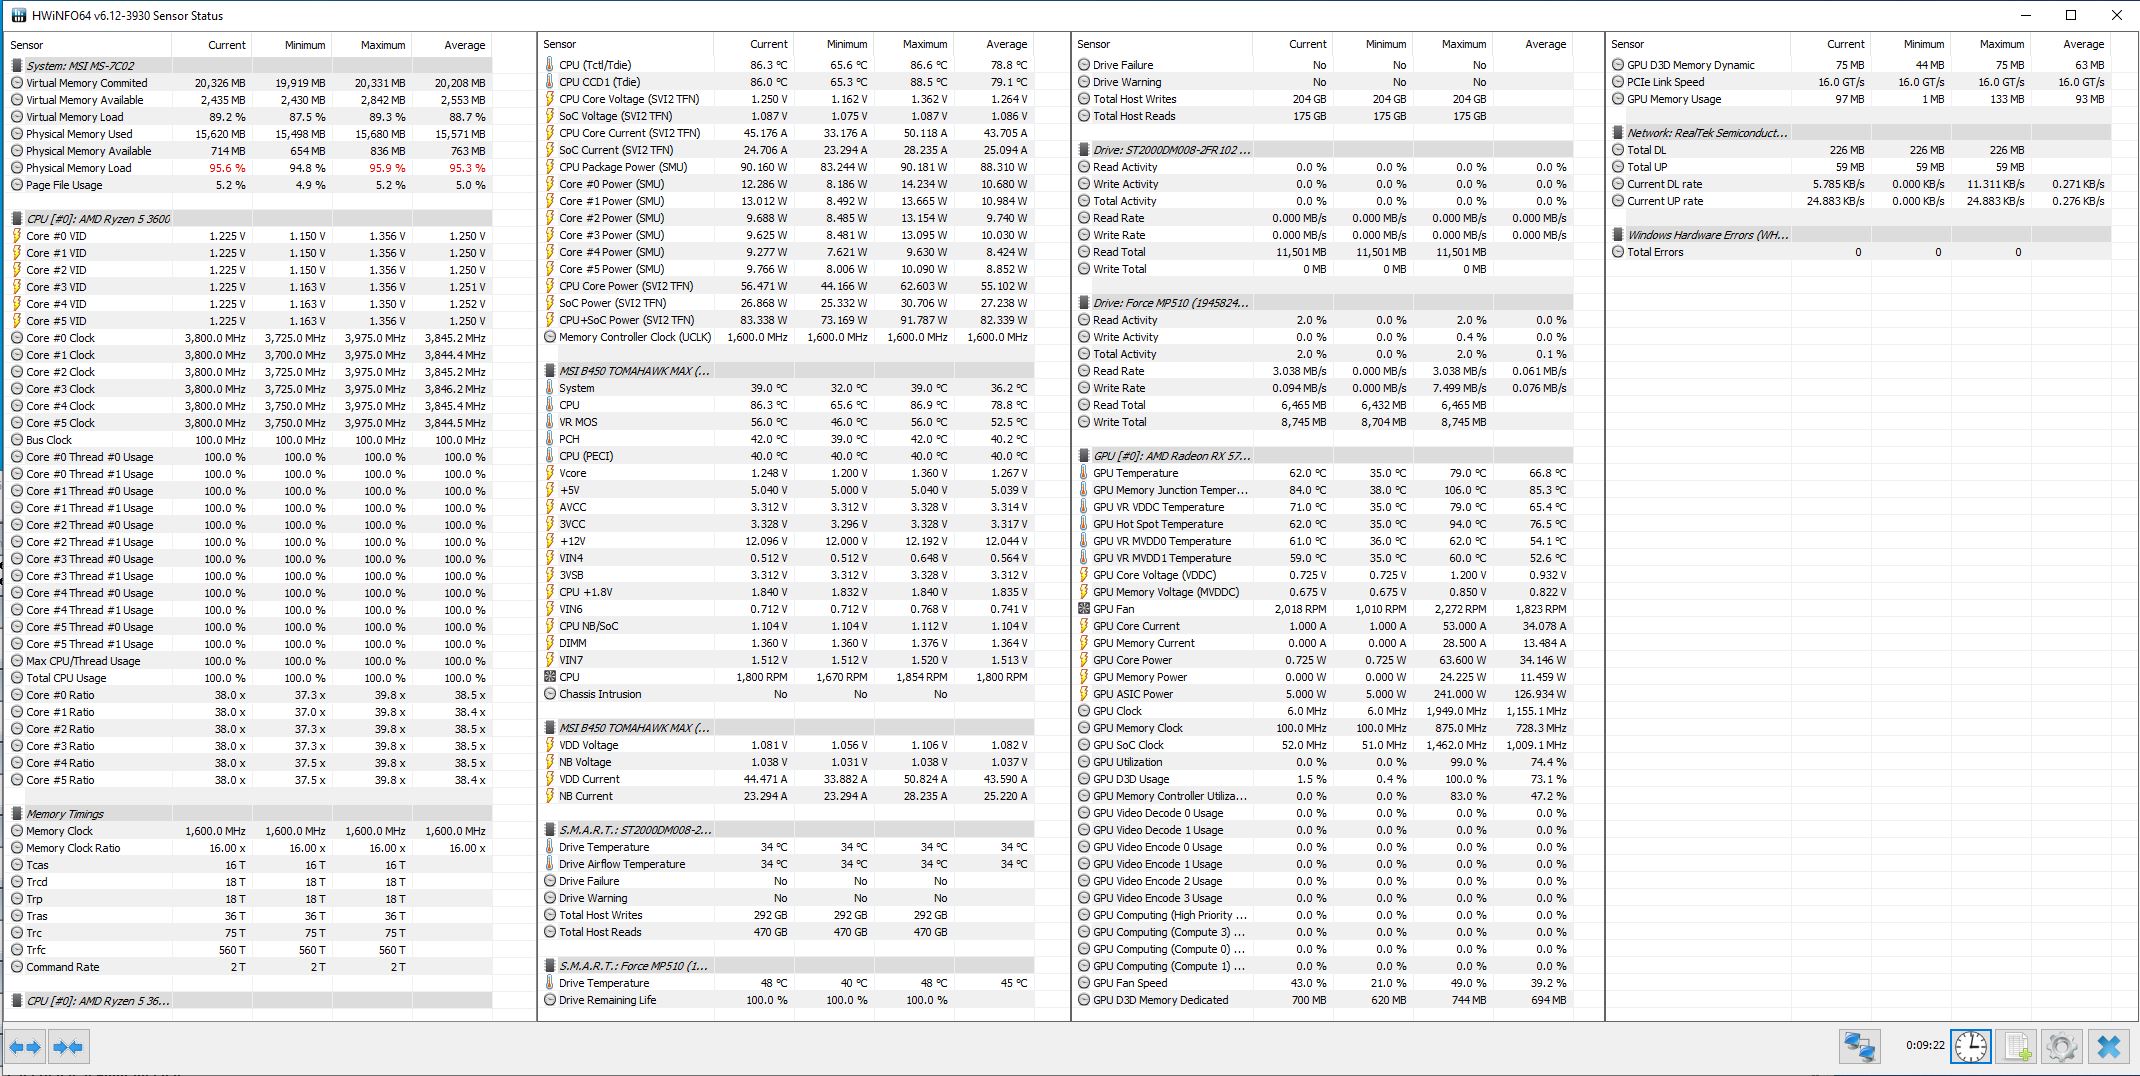Close sensors with the blue X button
Viewport: 2140px width, 1076px height.
(2108, 1047)
